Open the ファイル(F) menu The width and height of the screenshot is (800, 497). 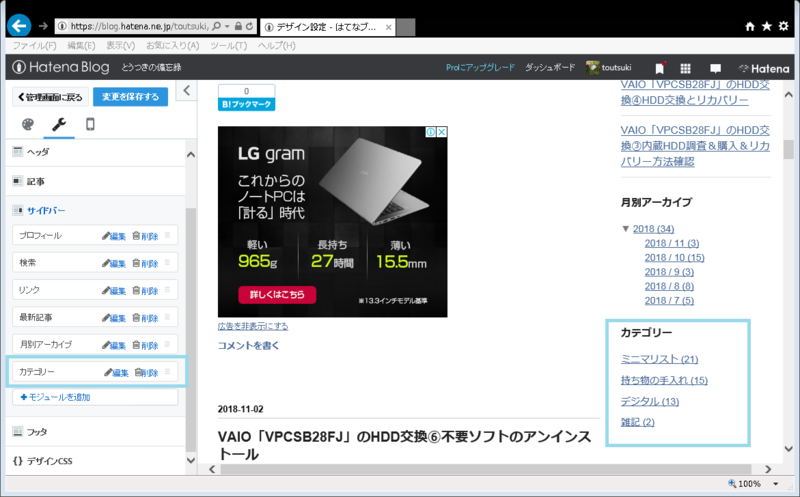tap(34, 45)
